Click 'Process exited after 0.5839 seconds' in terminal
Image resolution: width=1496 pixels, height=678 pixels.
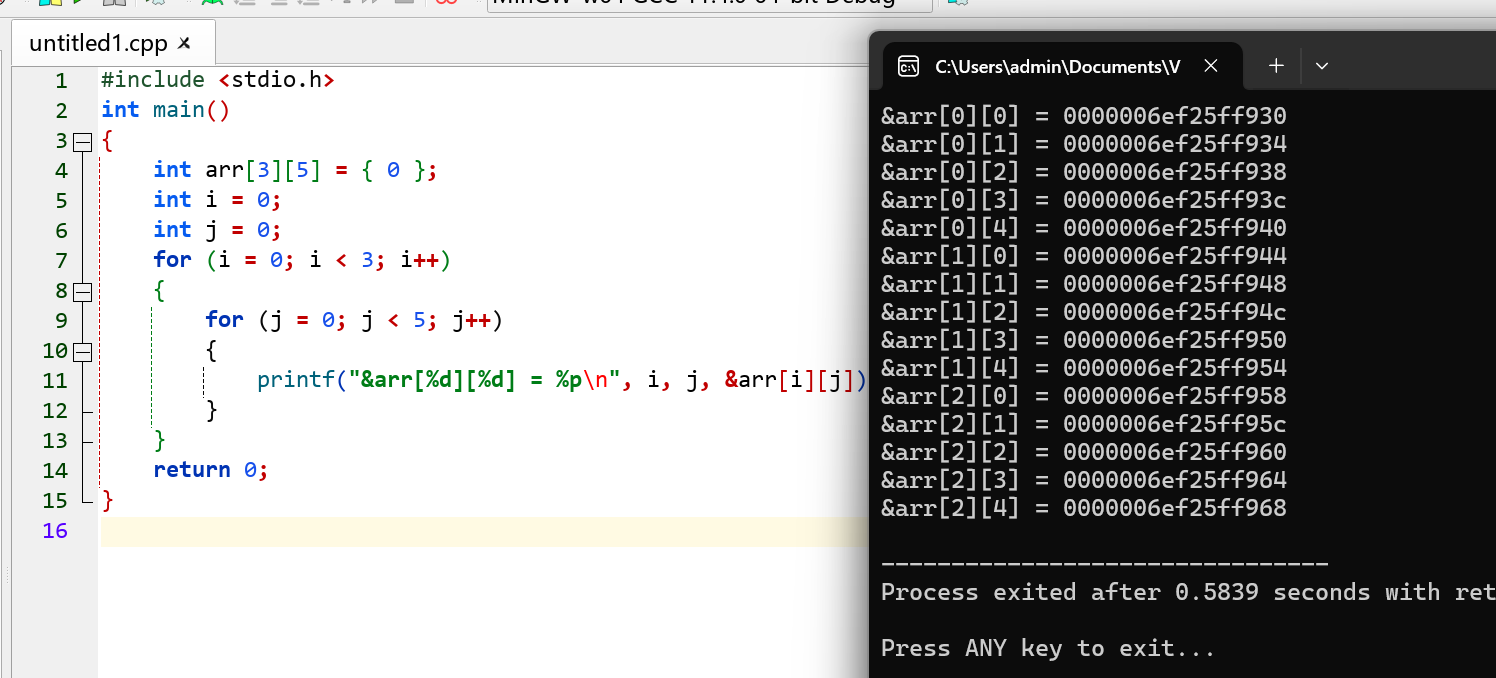click(x=1126, y=592)
